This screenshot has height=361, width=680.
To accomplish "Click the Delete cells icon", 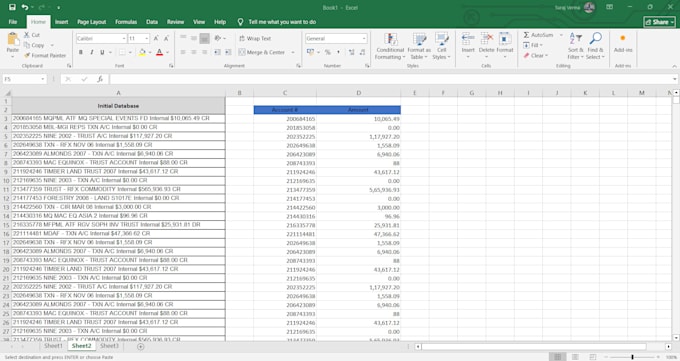I will (x=487, y=39).
